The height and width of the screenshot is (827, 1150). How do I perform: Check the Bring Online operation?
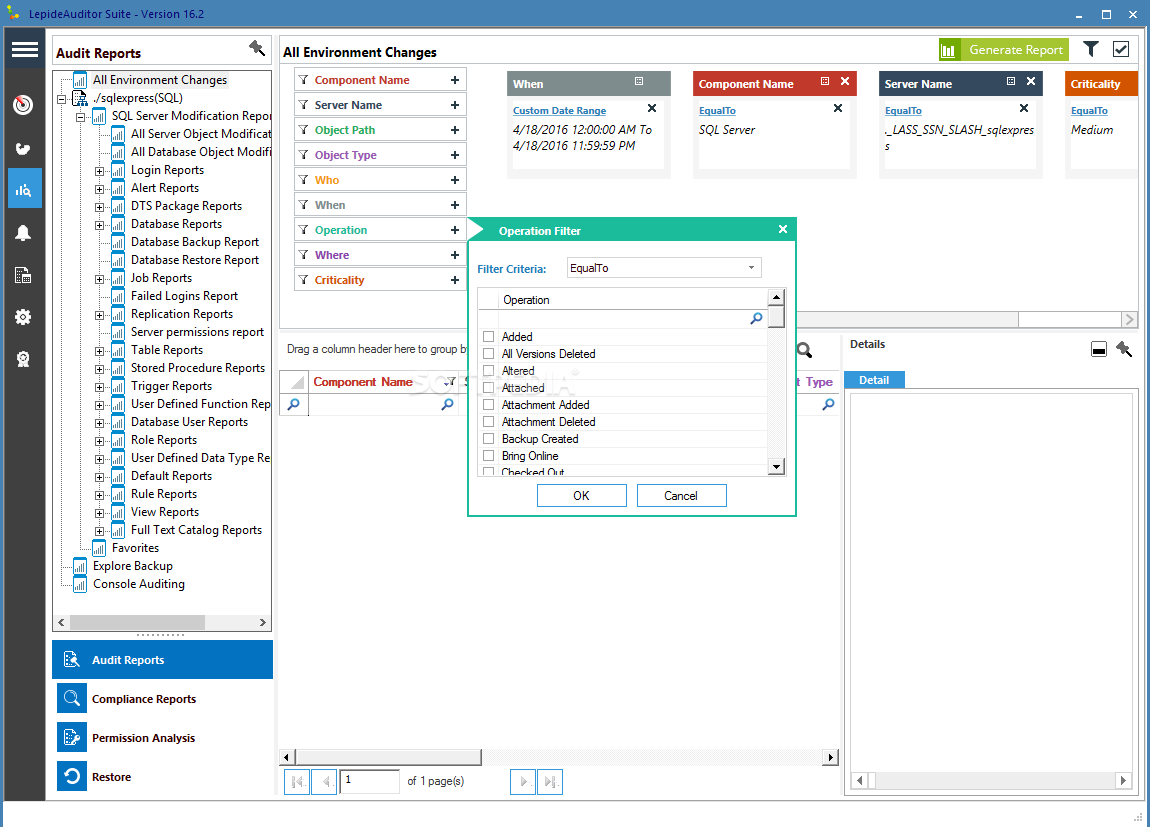[x=488, y=455]
